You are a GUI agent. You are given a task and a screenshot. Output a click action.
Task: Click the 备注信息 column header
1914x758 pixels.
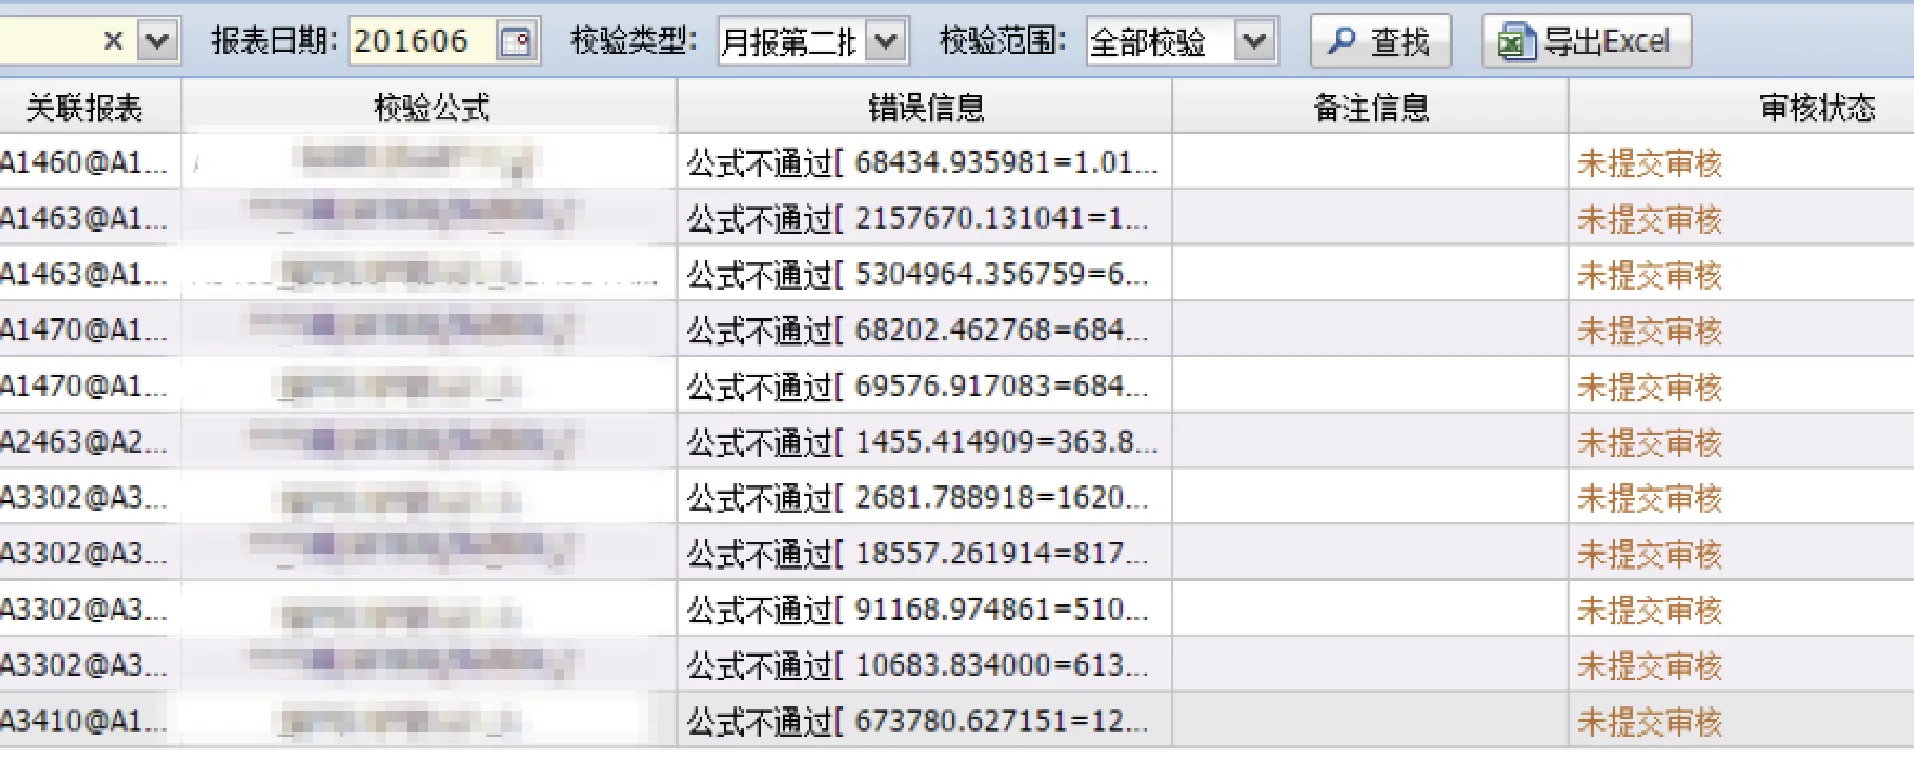(1370, 107)
